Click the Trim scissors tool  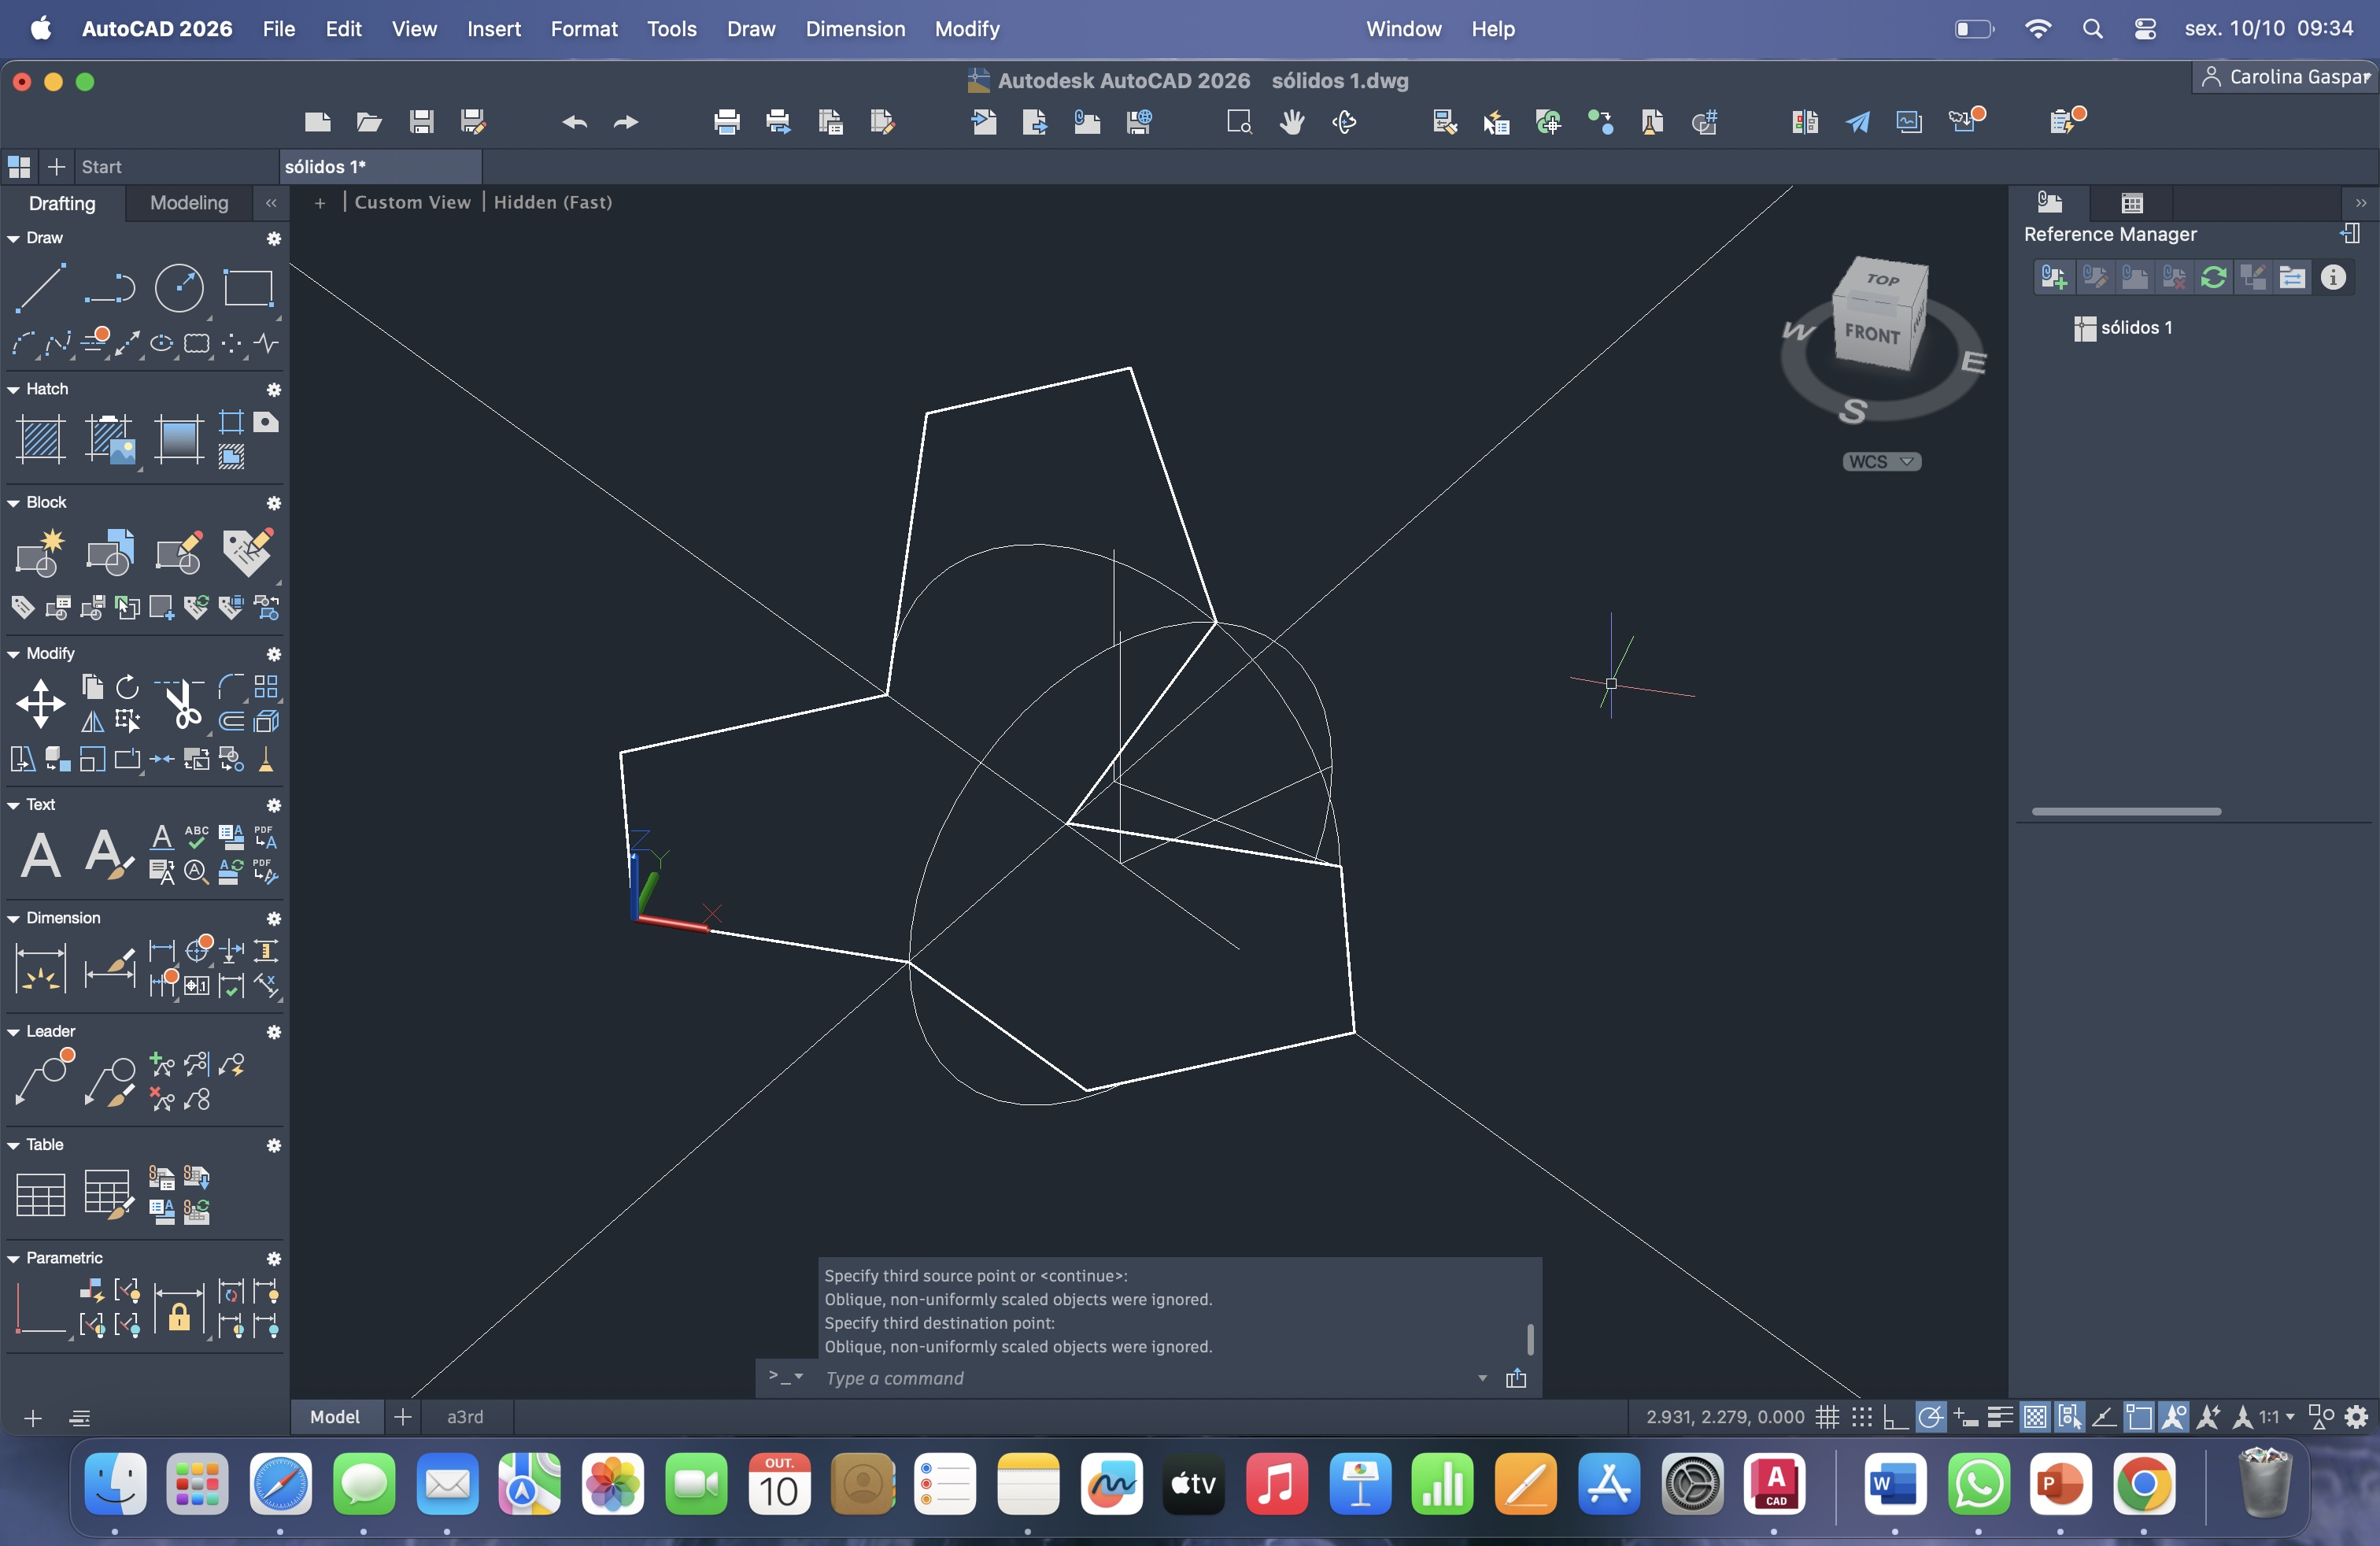pyautogui.click(x=181, y=704)
